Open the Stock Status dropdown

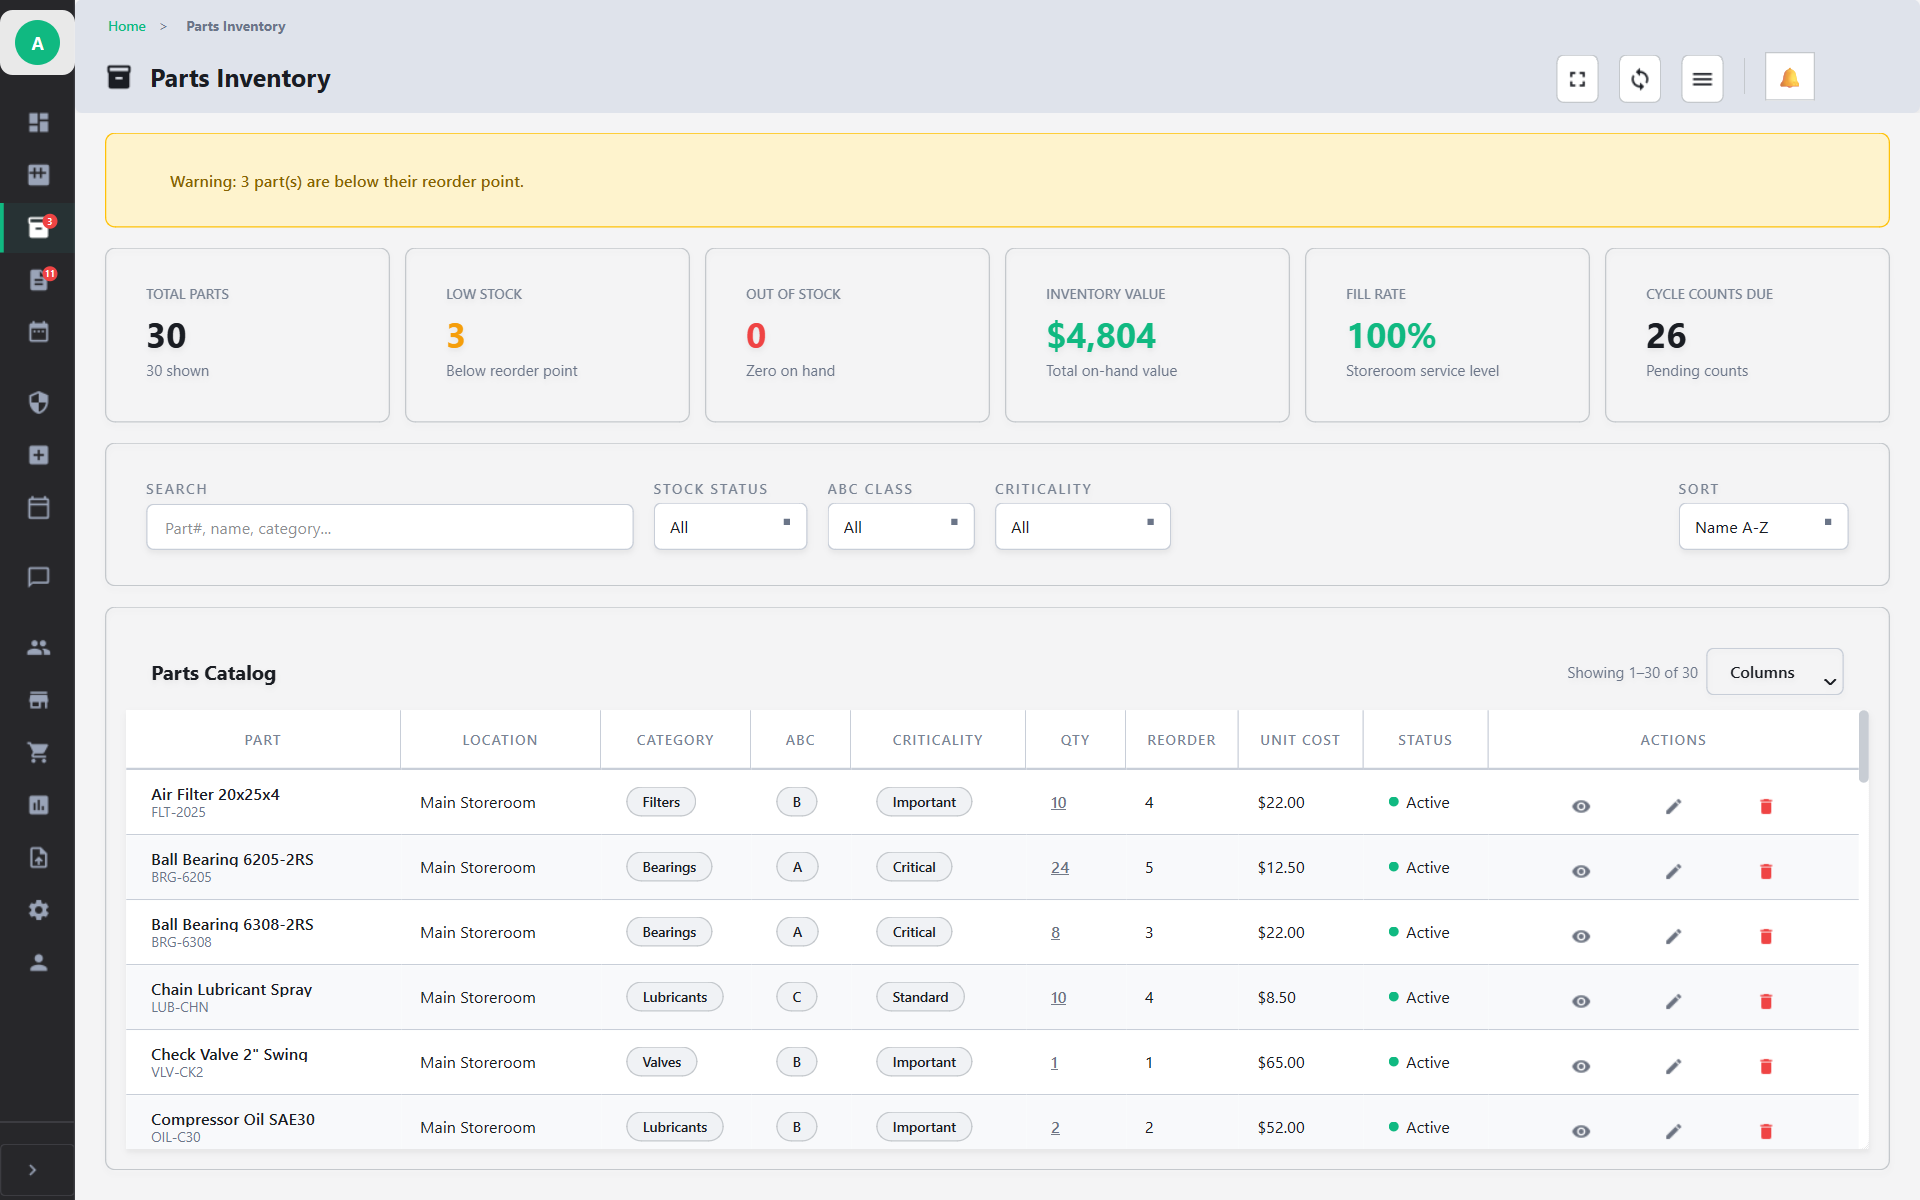pyautogui.click(x=730, y=526)
